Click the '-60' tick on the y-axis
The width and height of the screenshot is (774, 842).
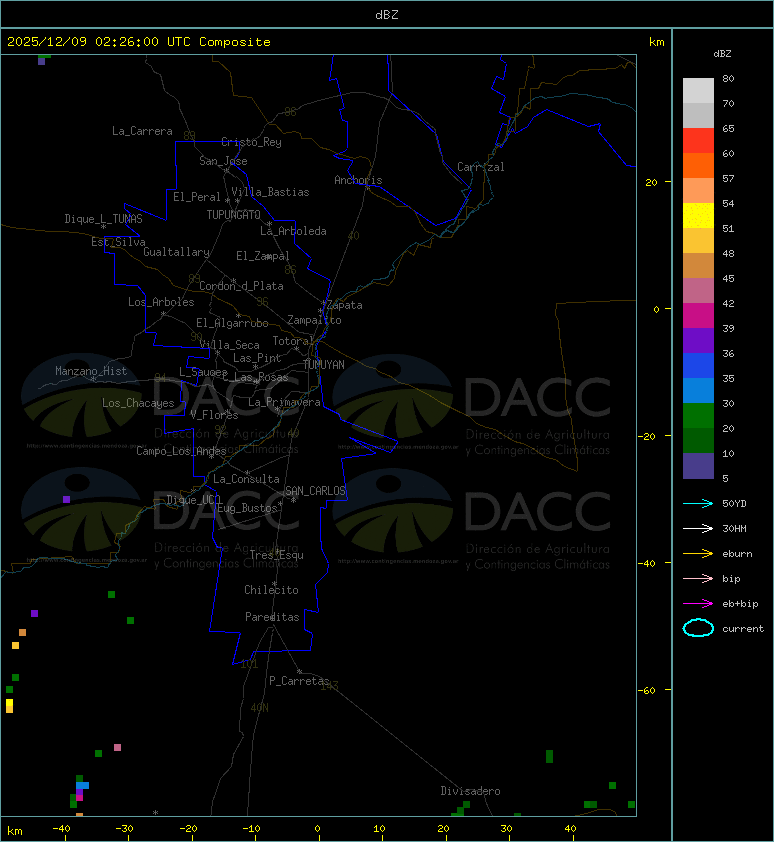click(x=647, y=690)
